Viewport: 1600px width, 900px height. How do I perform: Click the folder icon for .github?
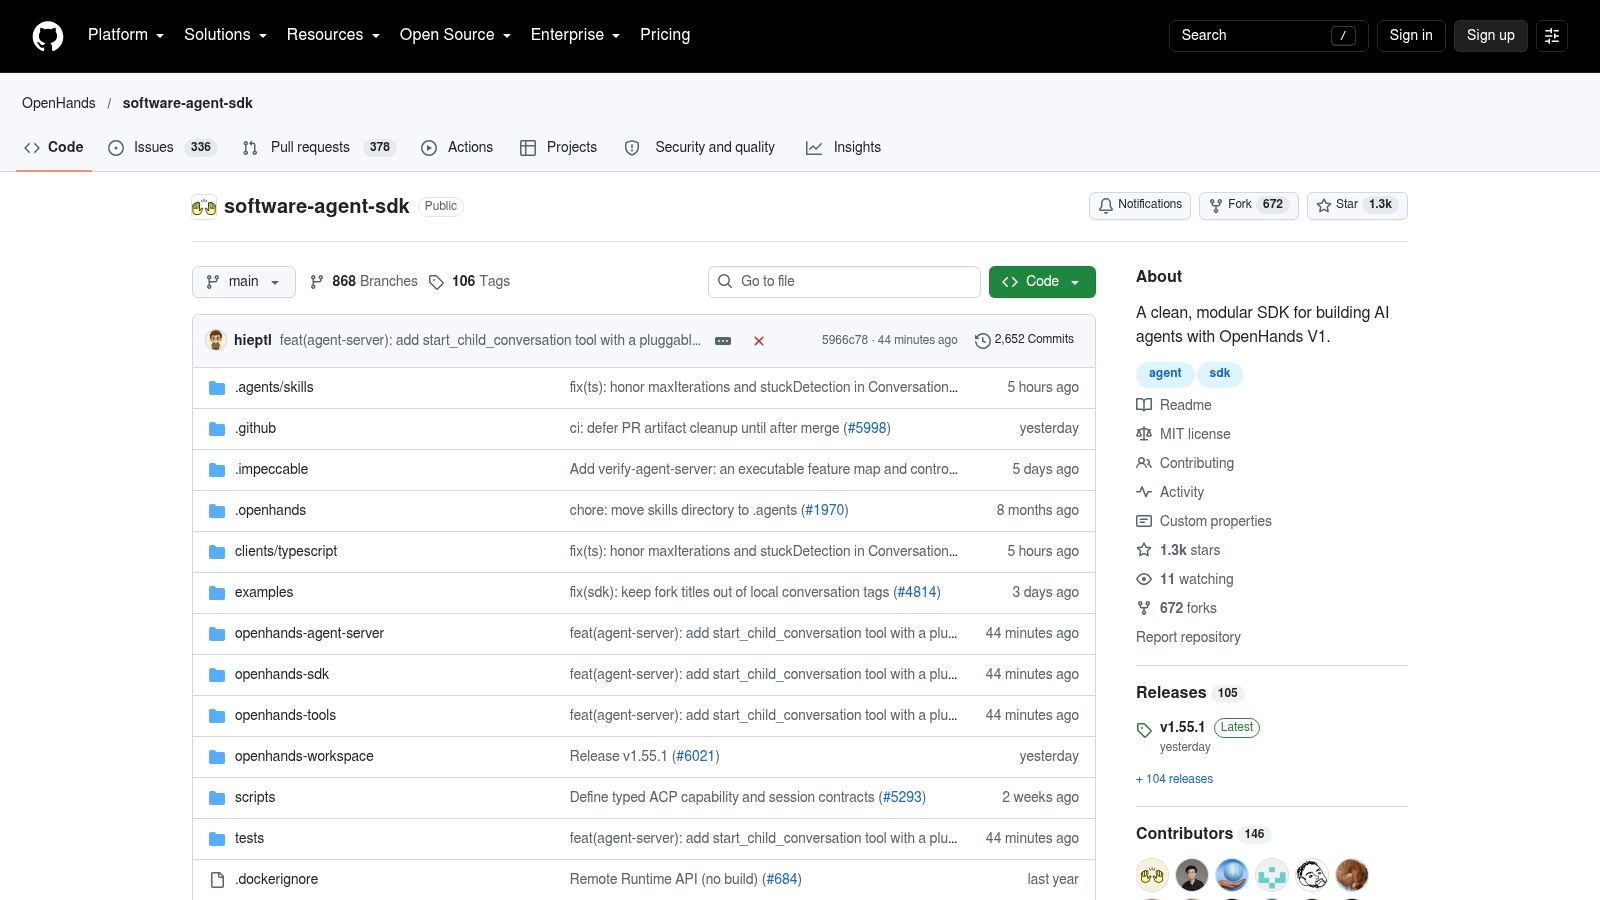tap(217, 429)
